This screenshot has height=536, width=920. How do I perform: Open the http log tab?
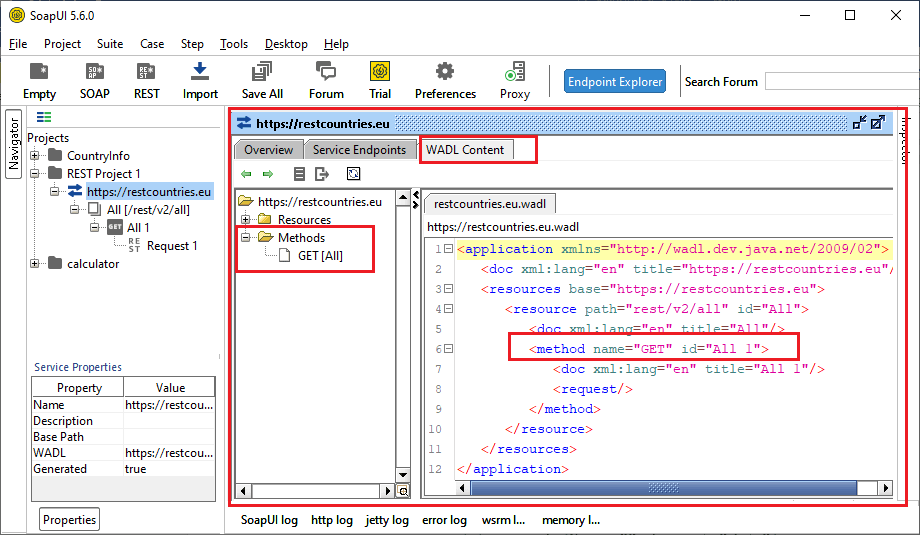click(x=332, y=520)
